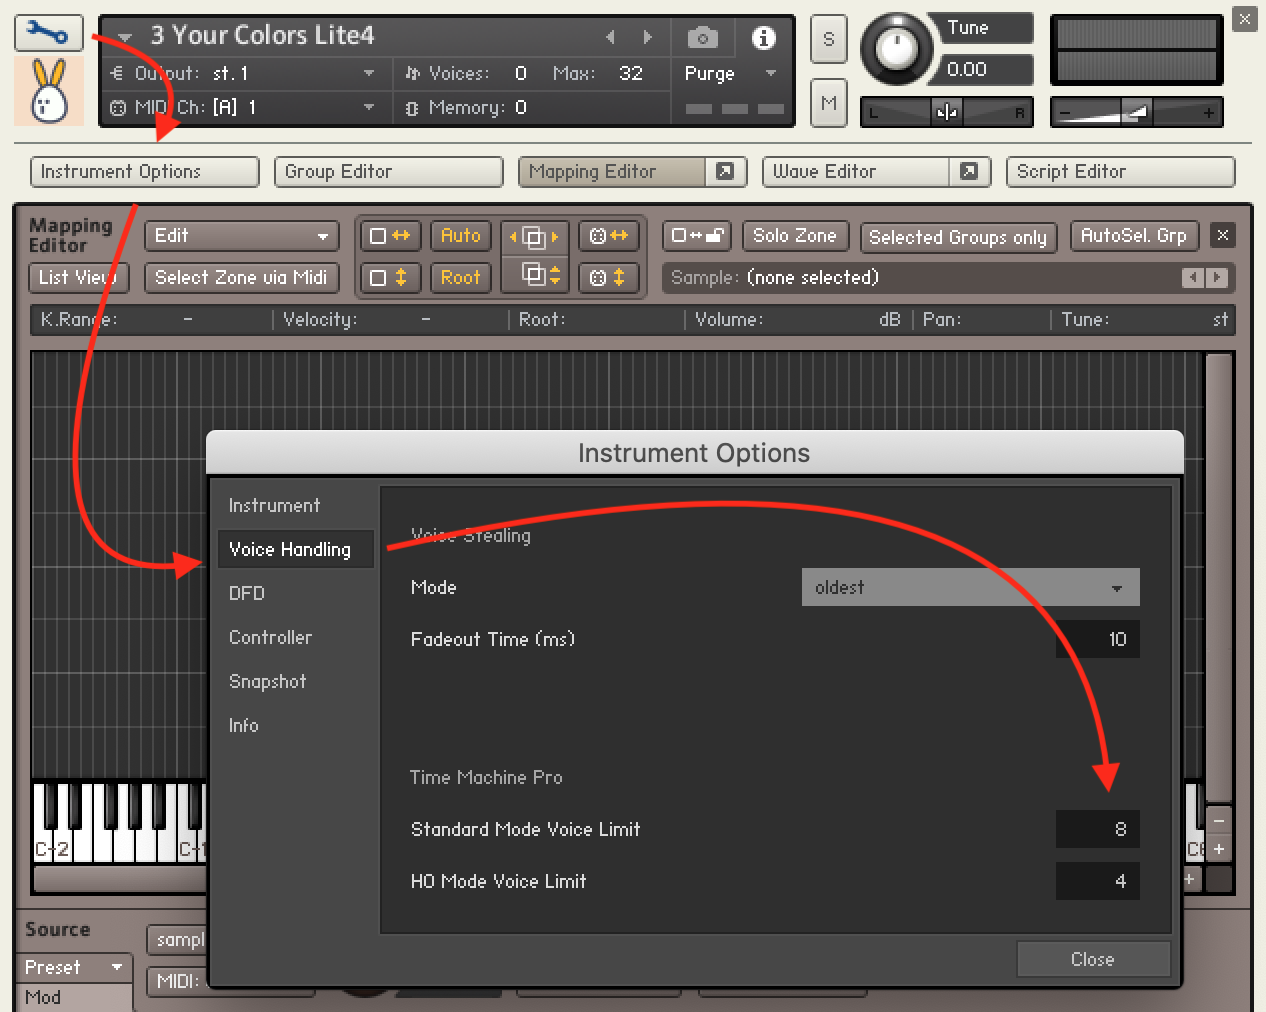Click the pan center icon
The height and width of the screenshot is (1012, 1266).
[x=946, y=112]
